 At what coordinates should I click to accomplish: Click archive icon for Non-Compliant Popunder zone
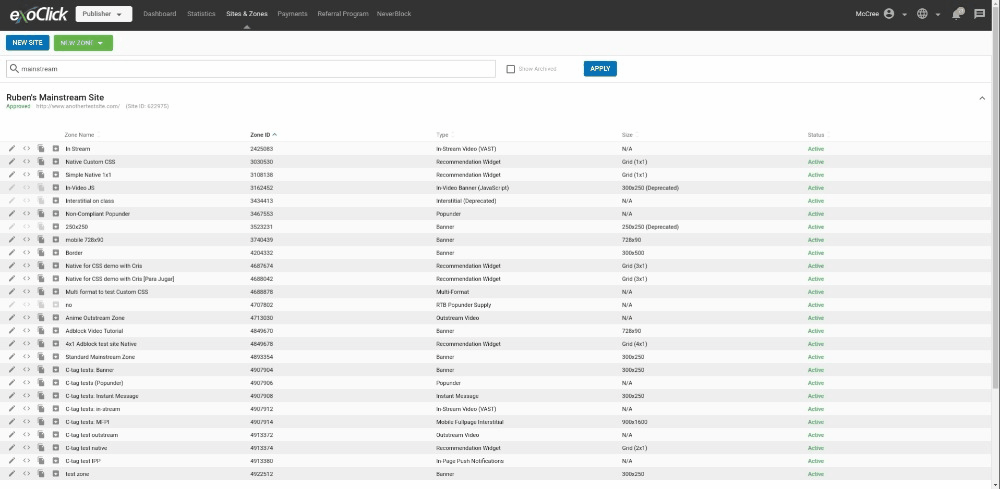56,214
